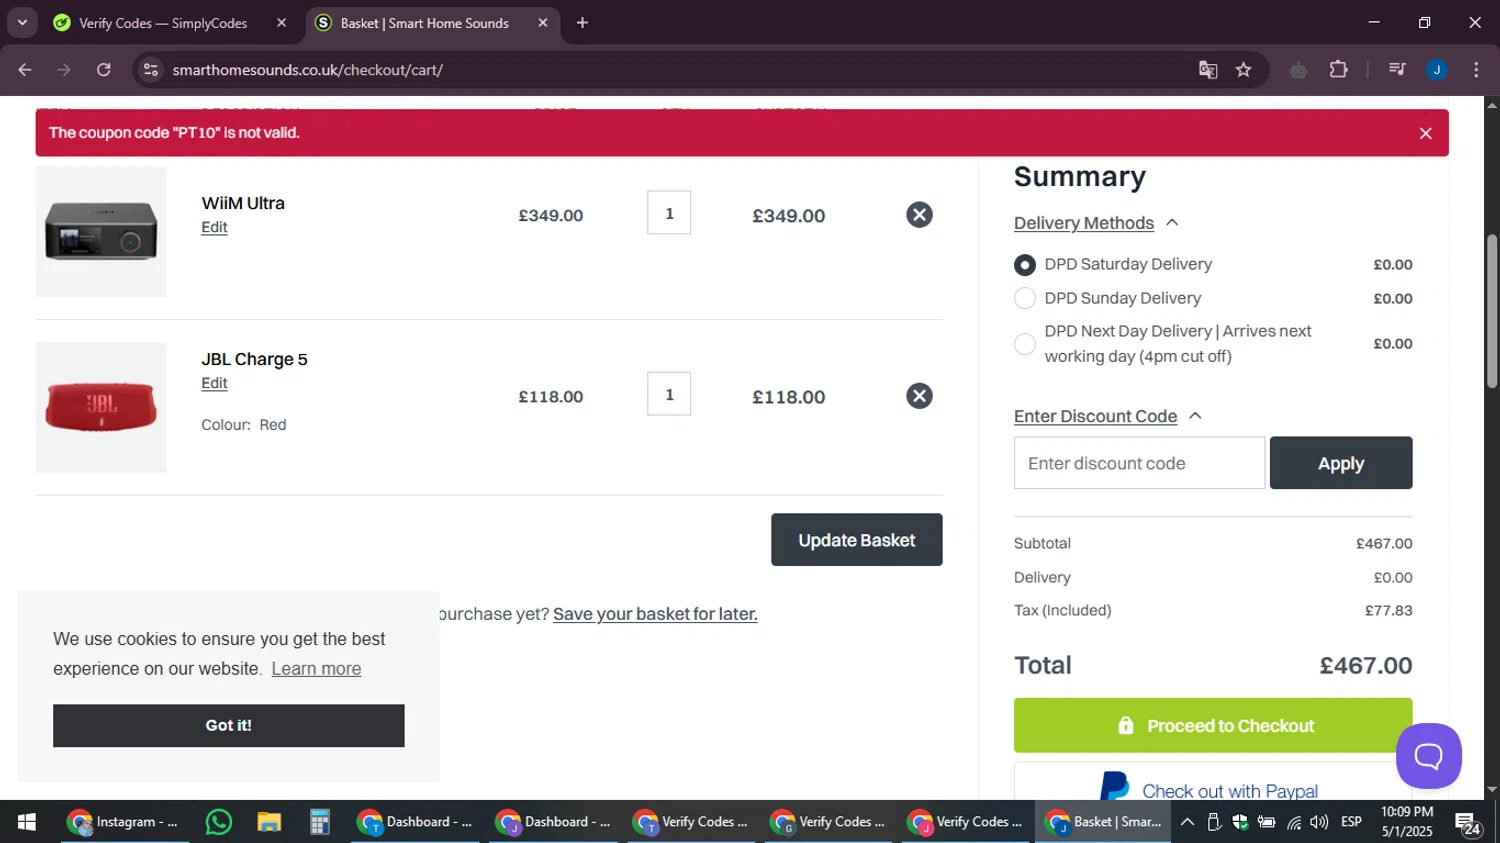The height and width of the screenshot is (843, 1500).
Task: Reload the basket page
Action: click(104, 70)
